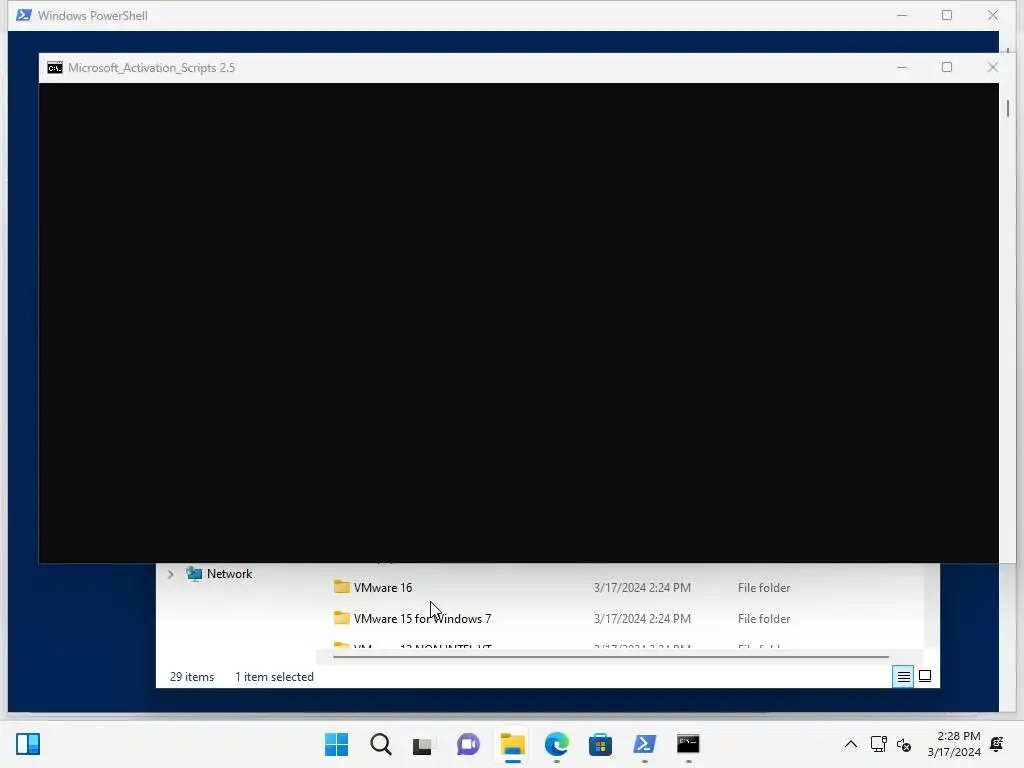Open Microsoft_Activation_Scripts window system icon
Screen dimensions: 1024x768
(x=55, y=68)
